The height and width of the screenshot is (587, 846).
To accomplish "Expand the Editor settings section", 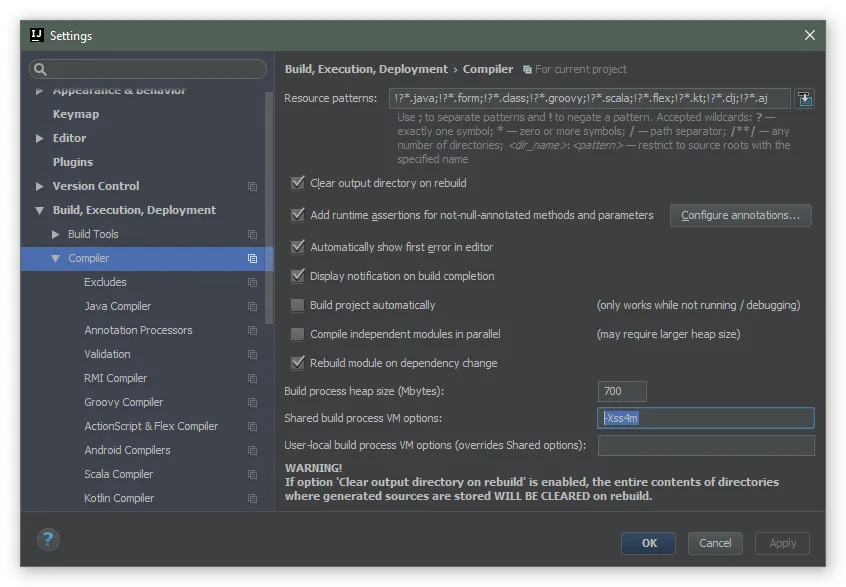I will tap(40, 138).
